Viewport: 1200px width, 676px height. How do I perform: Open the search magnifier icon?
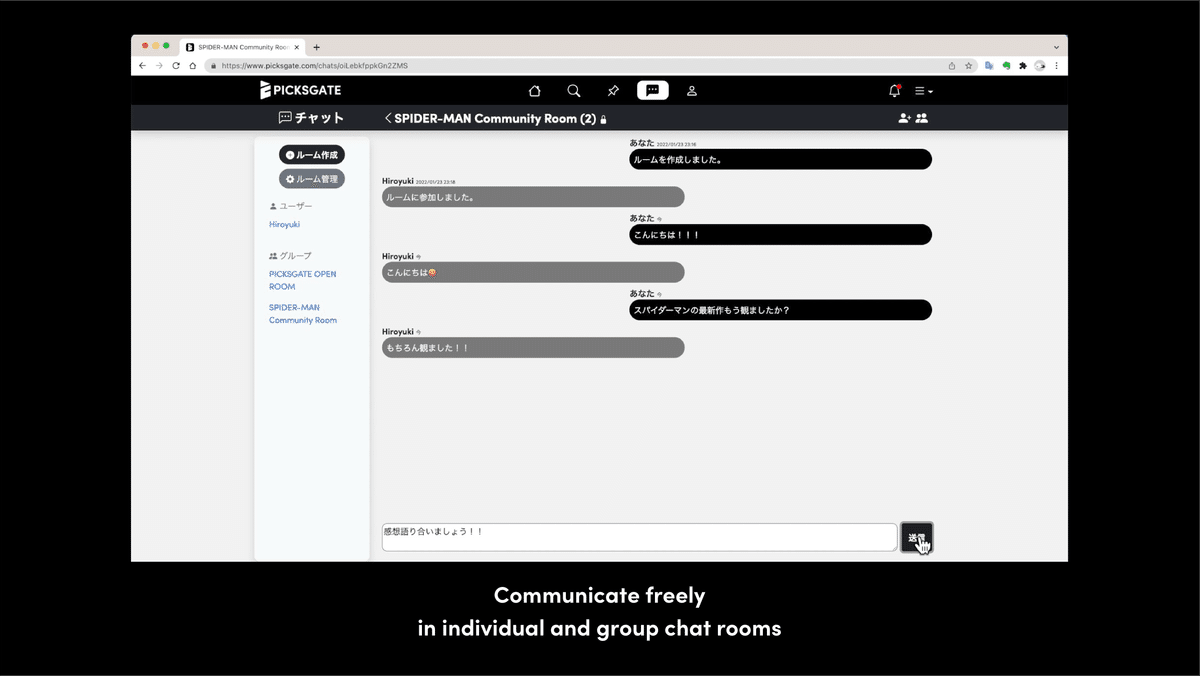[x=574, y=90]
